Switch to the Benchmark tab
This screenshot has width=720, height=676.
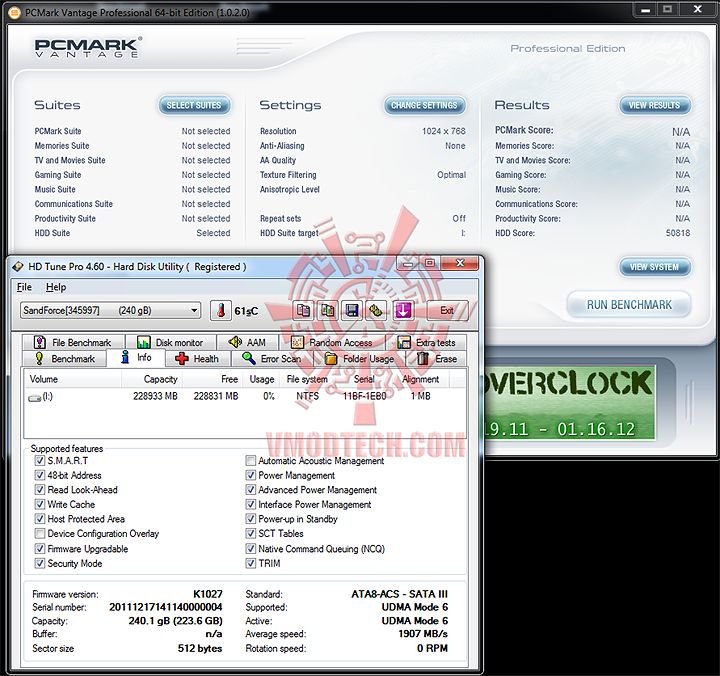[65, 359]
